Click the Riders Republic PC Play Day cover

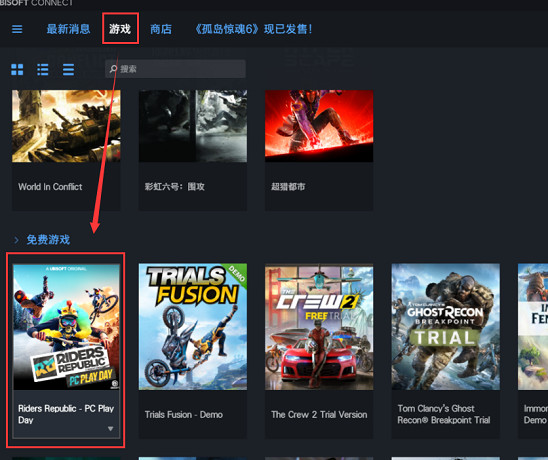pyautogui.click(x=66, y=327)
